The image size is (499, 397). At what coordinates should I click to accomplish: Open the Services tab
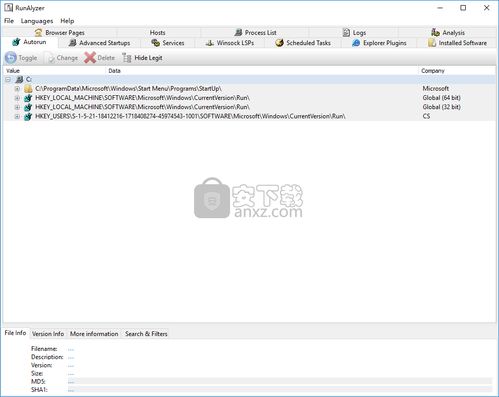(x=168, y=43)
